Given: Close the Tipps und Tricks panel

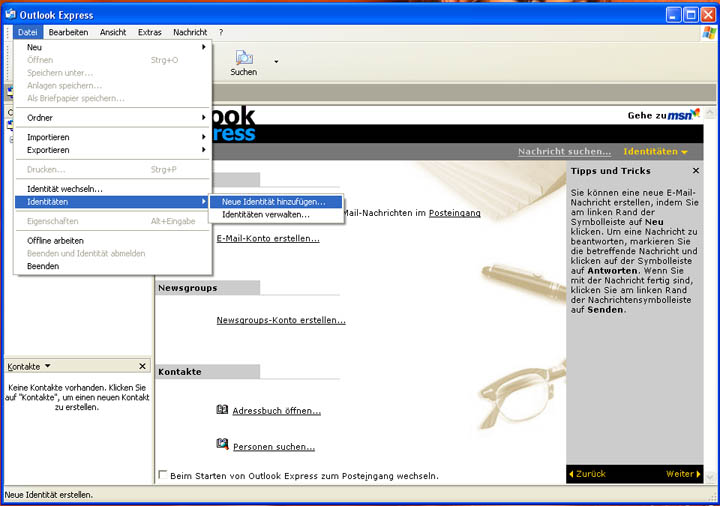Looking at the screenshot, I should [696, 171].
